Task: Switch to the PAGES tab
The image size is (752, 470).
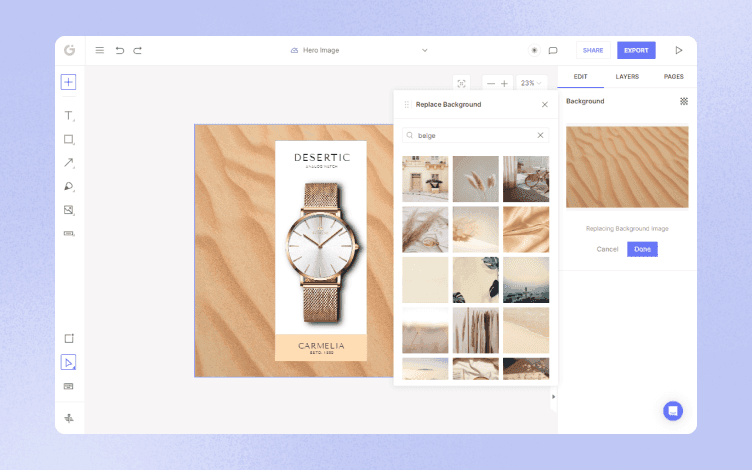Action: pos(673,77)
